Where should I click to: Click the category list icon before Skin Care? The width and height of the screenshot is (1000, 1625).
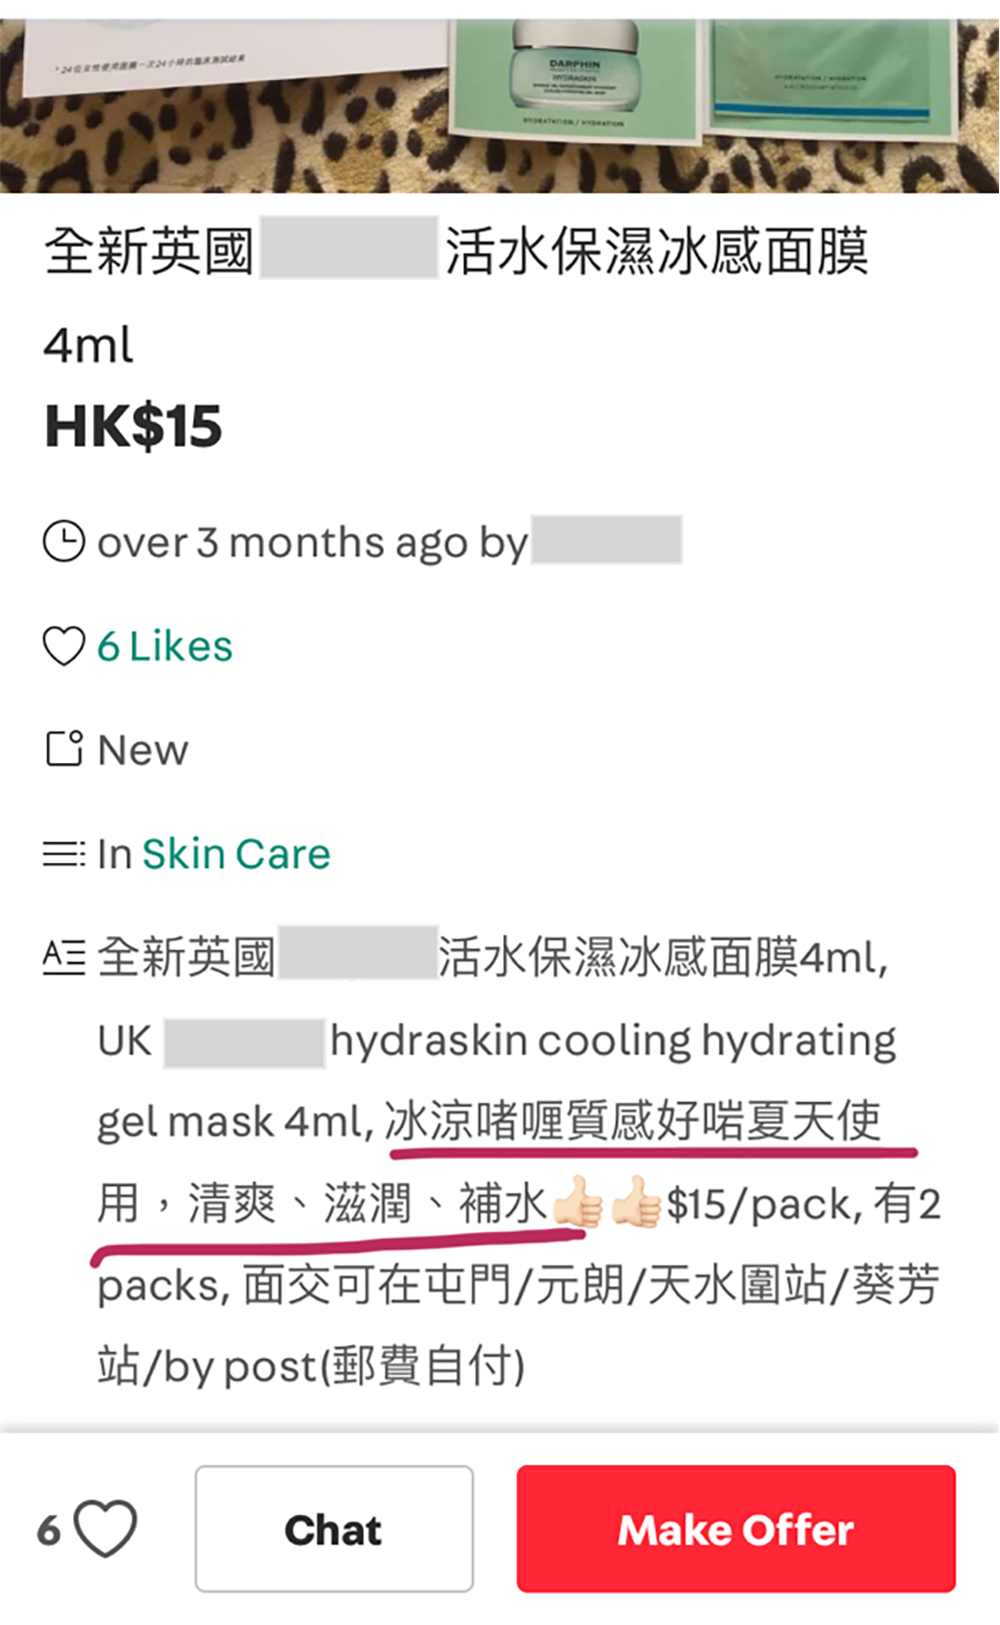pos(64,854)
